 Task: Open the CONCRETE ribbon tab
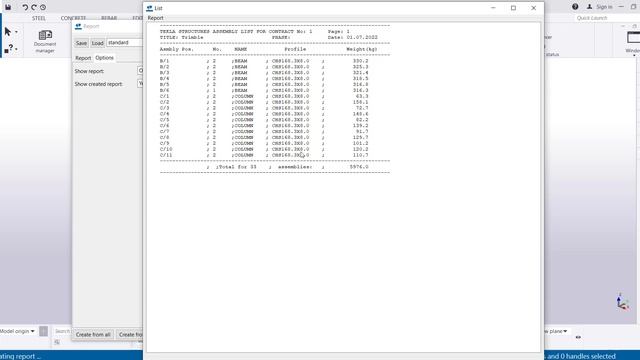point(73,18)
